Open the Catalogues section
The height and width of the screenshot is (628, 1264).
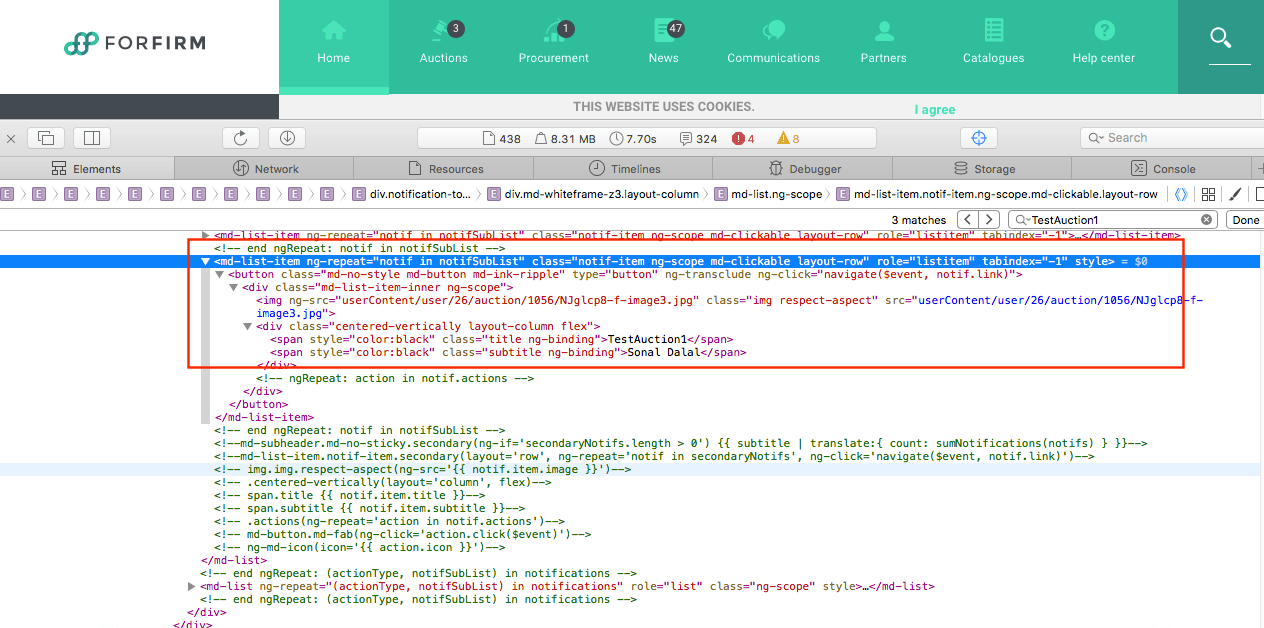click(993, 41)
